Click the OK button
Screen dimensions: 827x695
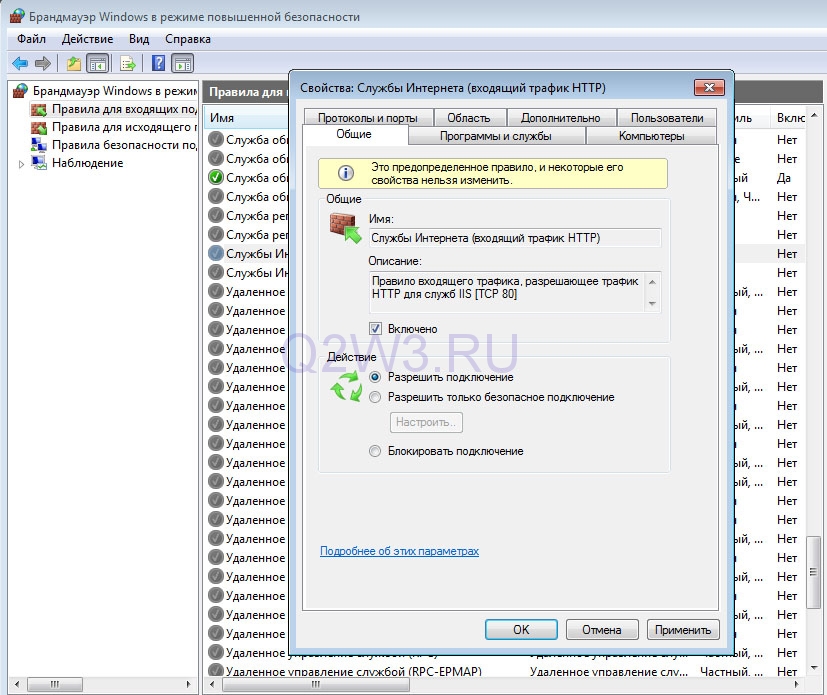[x=521, y=630]
